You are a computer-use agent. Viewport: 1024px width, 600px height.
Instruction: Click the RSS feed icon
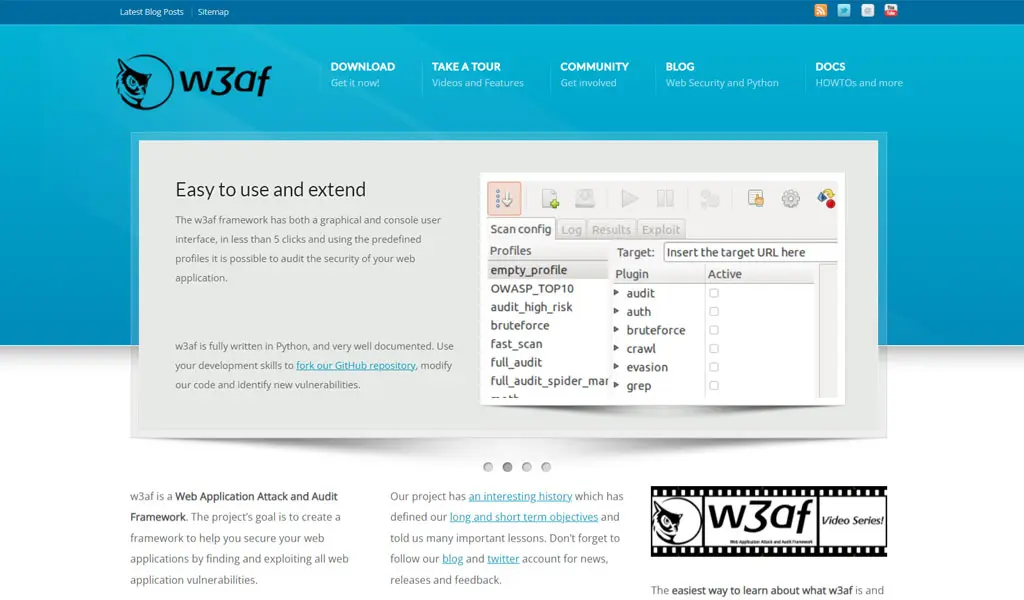coord(821,11)
